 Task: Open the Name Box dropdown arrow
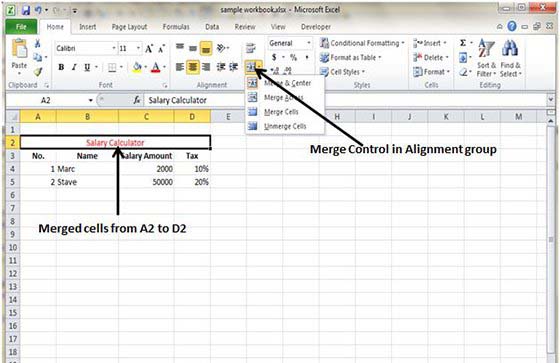pos(90,100)
